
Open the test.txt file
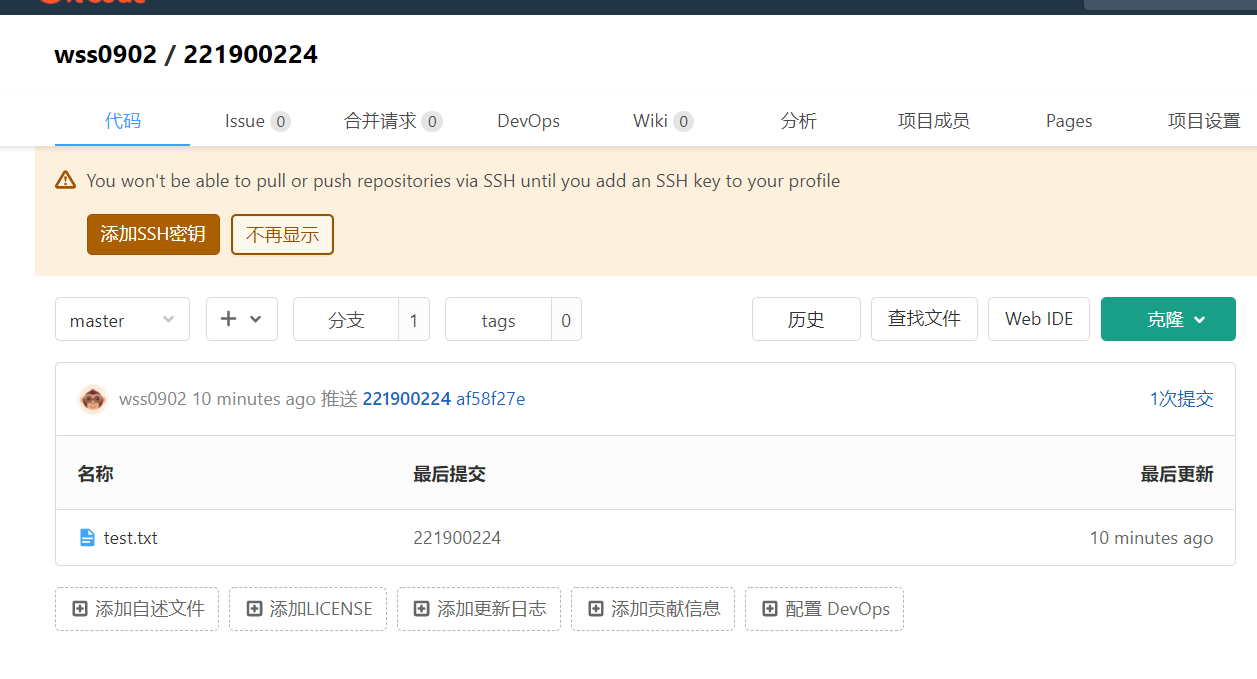click(x=131, y=538)
